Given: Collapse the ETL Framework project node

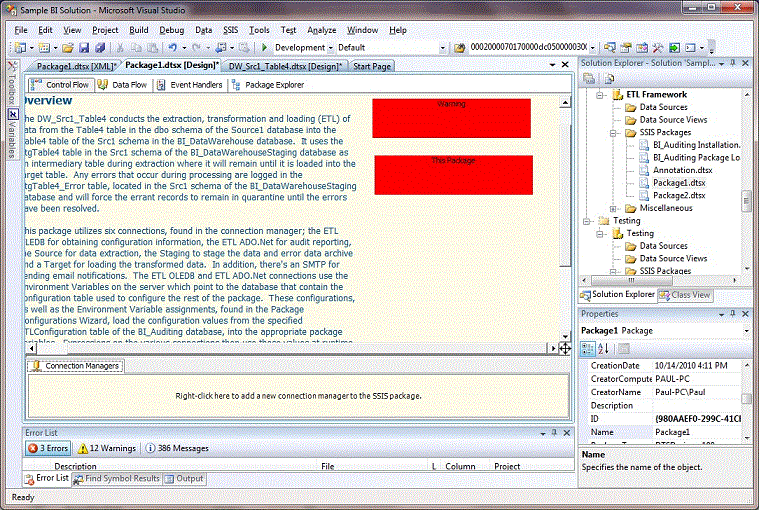Looking at the screenshot, I should pyautogui.click(x=600, y=95).
